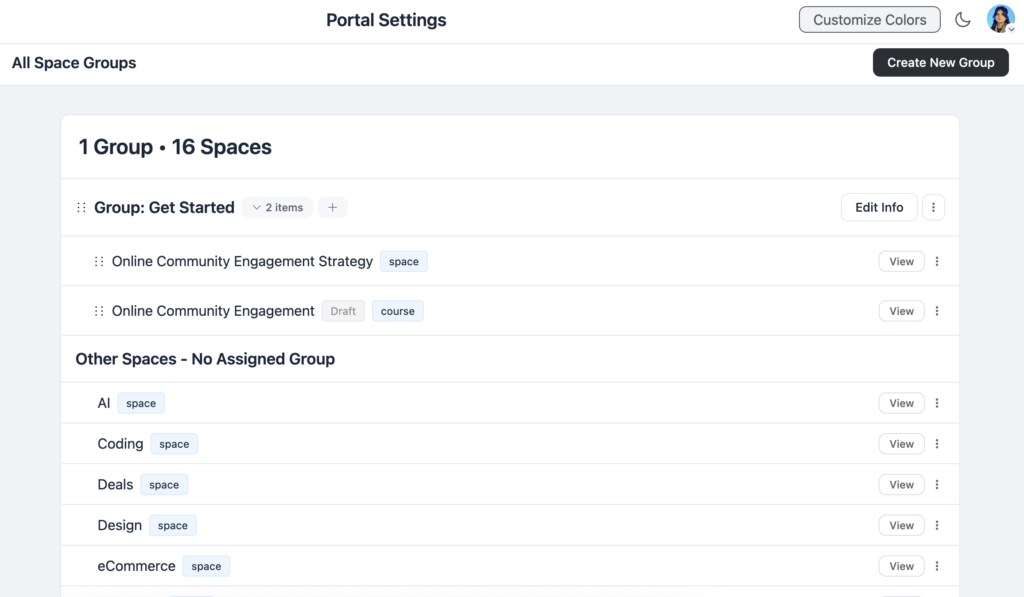Click the Other Spaces - No Assigned Group heading
The height and width of the screenshot is (597, 1024).
tap(205, 359)
